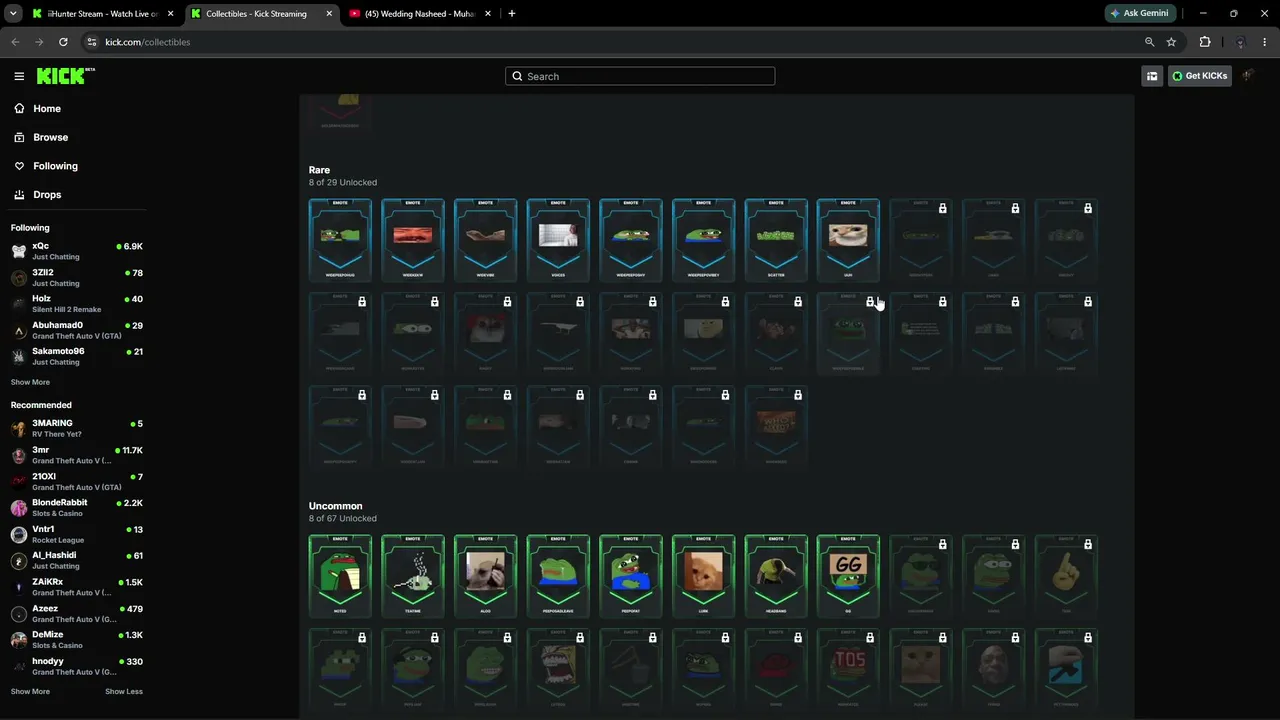Click the Ask Gemini button
This screenshot has height=720, width=1280.
[x=1139, y=14]
